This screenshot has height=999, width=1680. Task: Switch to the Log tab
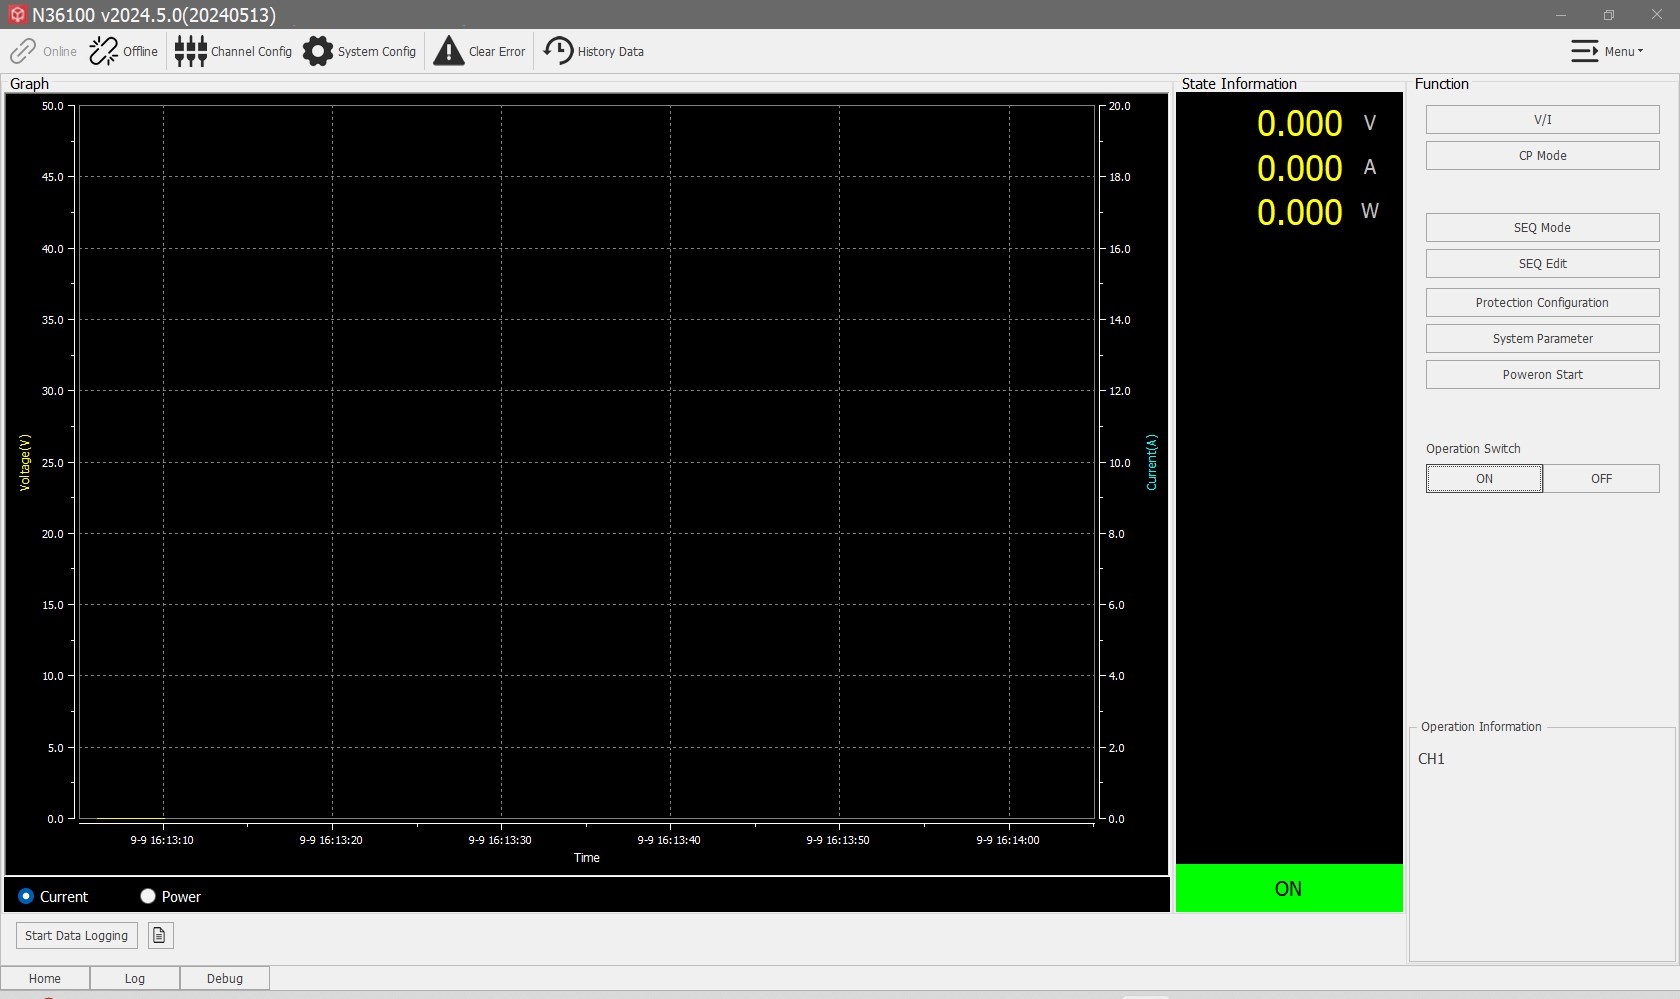(135, 978)
